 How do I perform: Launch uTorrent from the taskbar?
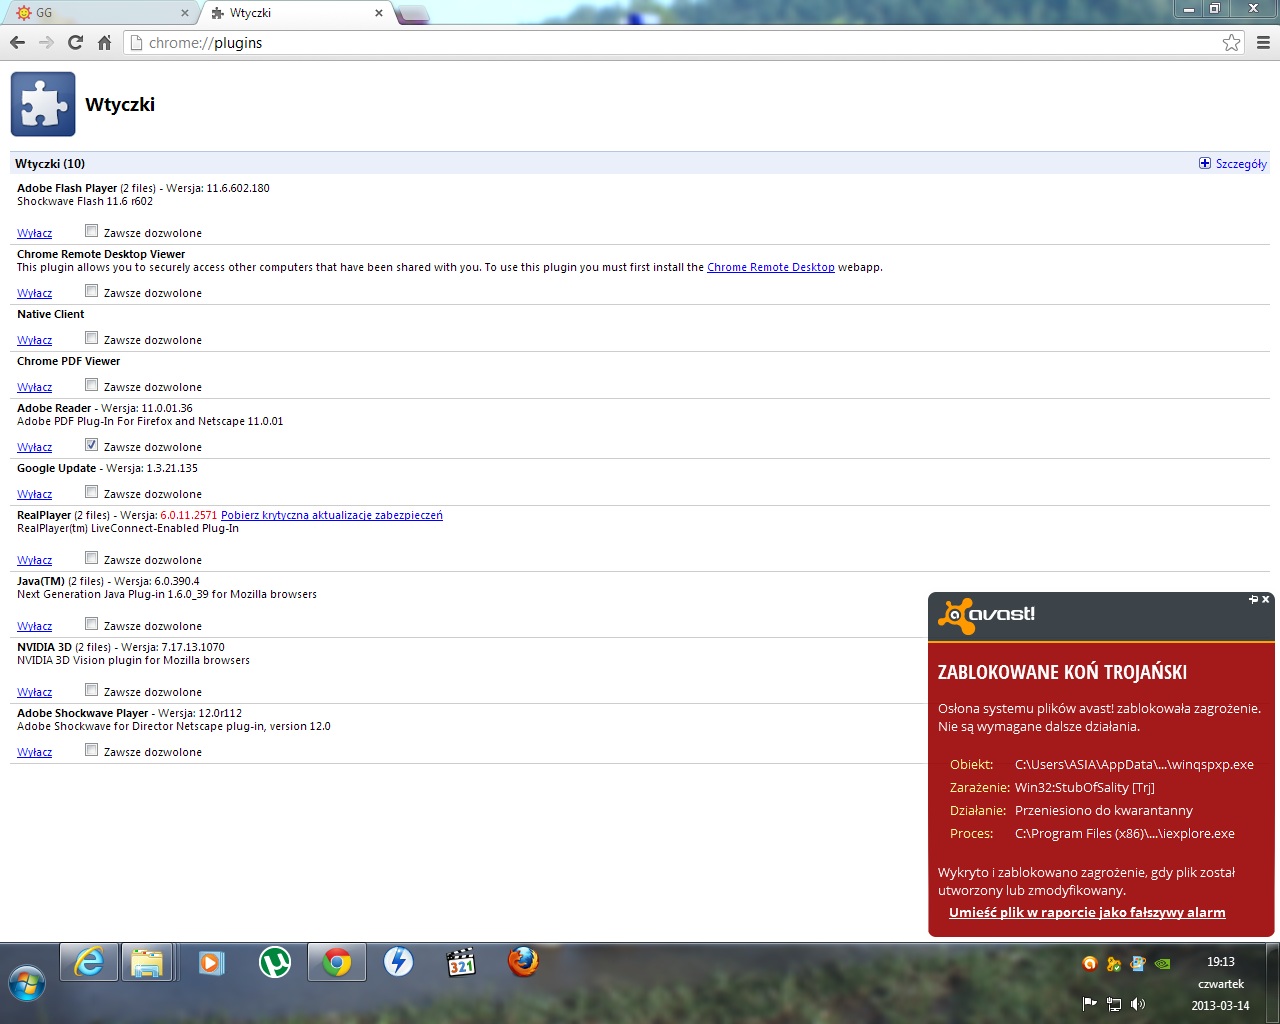click(275, 963)
